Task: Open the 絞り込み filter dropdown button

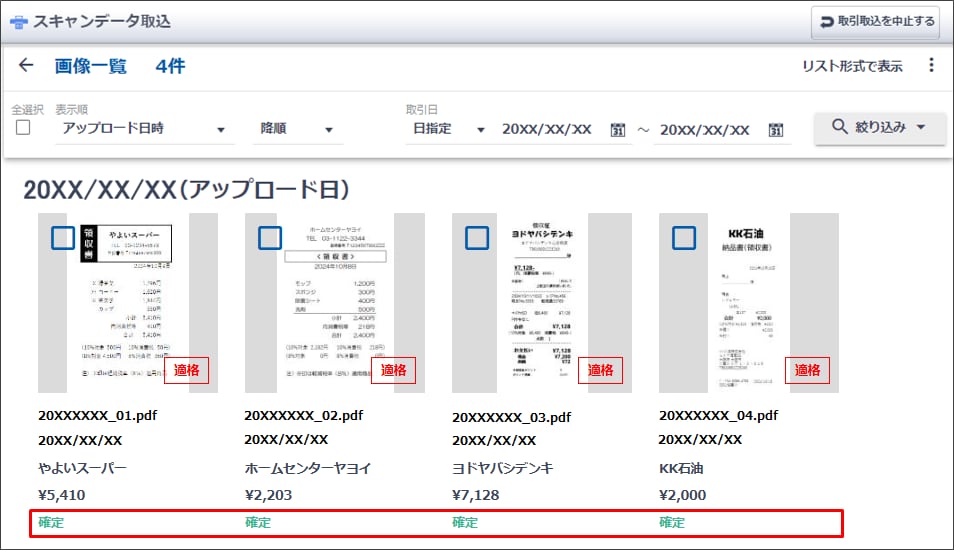Action: coord(879,128)
